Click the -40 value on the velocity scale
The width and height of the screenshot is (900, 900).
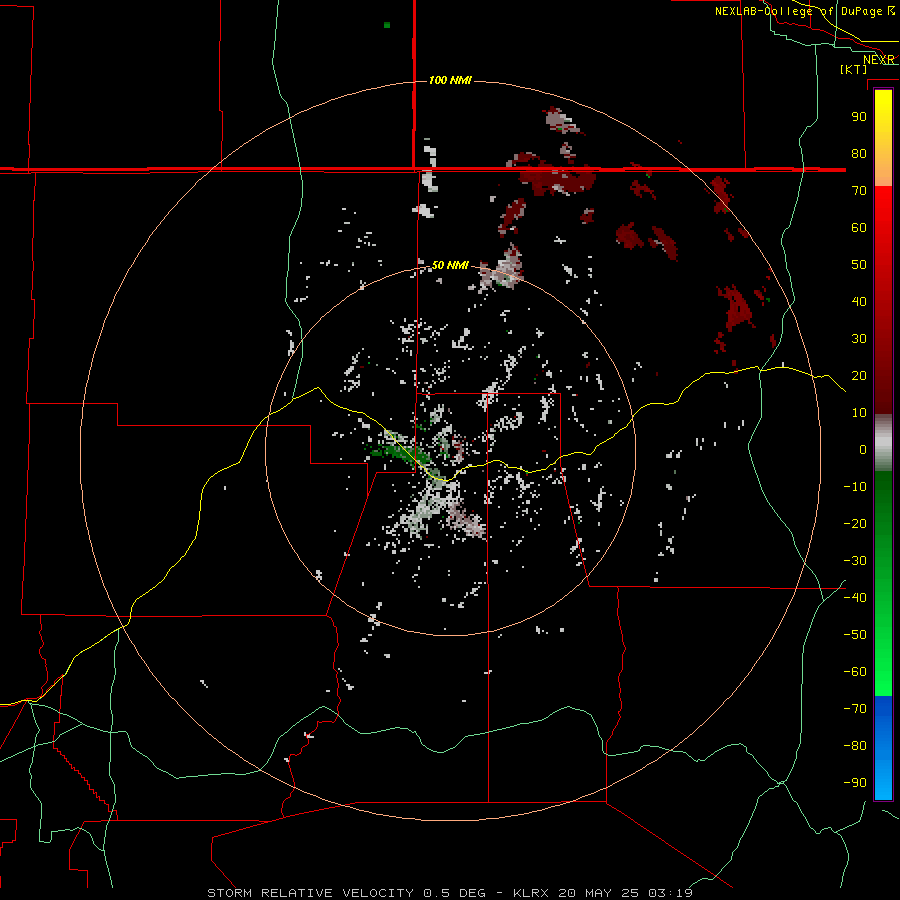click(855, 598)
